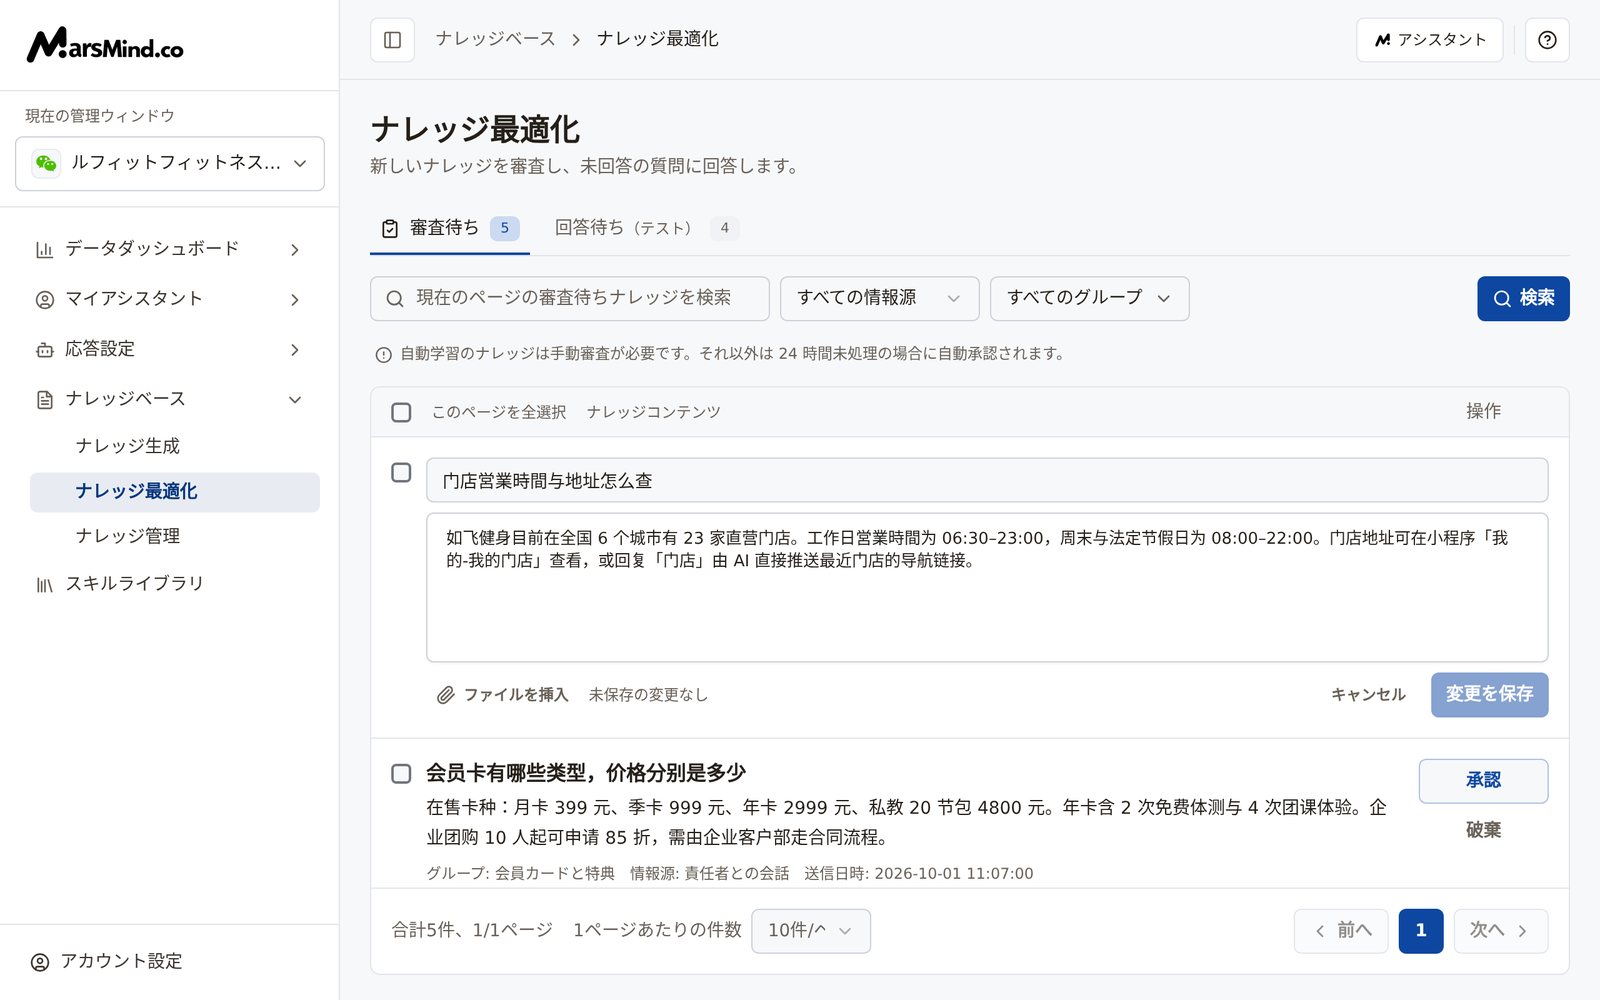Click the 门店营業時間 title input field

point(987,480)
